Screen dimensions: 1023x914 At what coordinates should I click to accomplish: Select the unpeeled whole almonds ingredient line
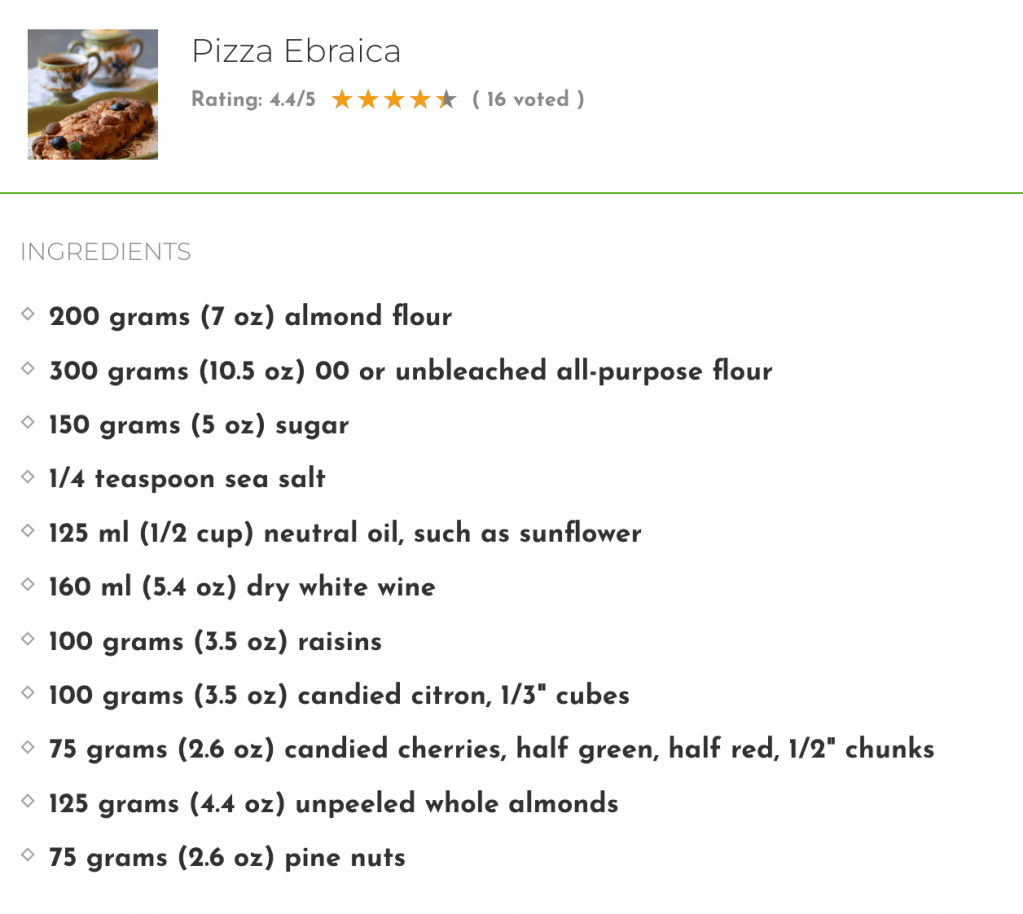(x=333, y=802)
